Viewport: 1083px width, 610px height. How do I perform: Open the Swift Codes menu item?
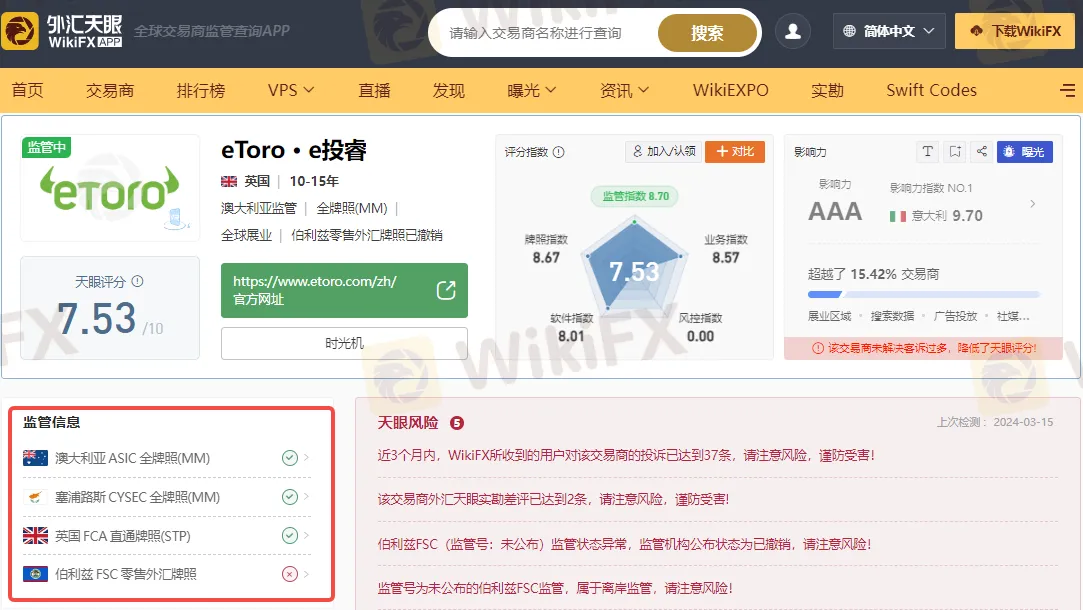(931, 90)
